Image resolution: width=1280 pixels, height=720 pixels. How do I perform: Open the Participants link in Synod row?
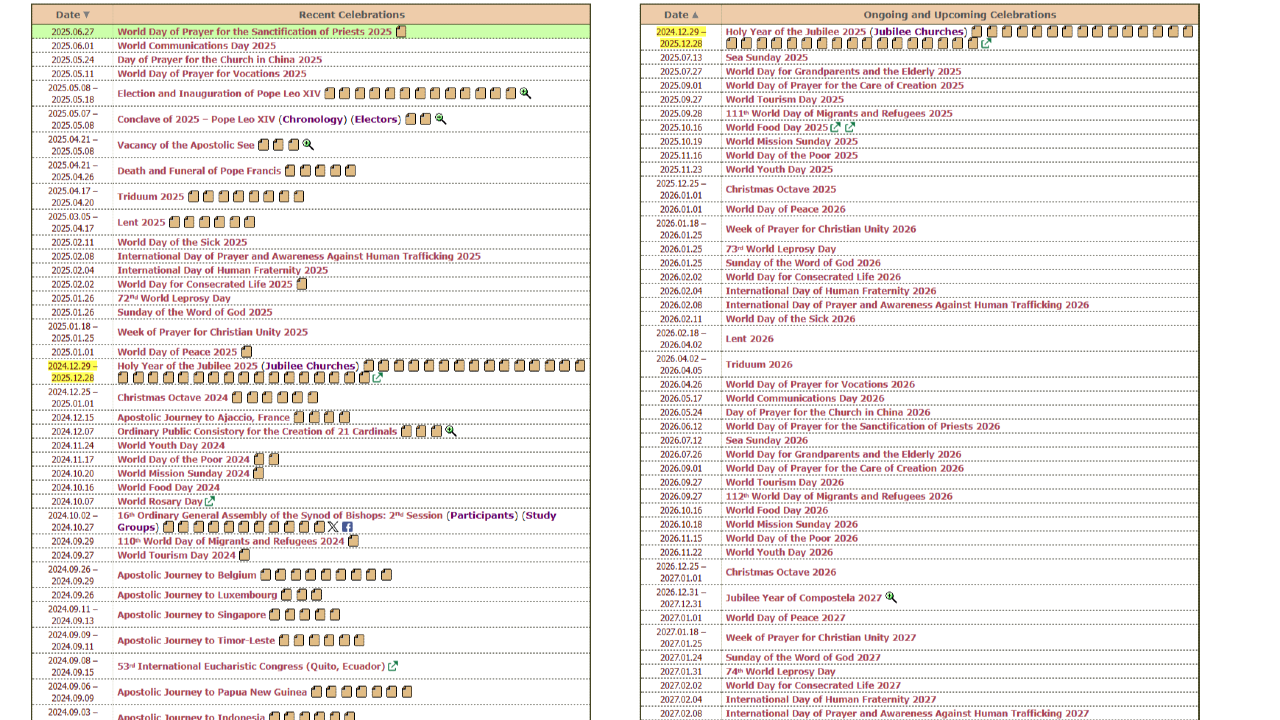point(483,516)
